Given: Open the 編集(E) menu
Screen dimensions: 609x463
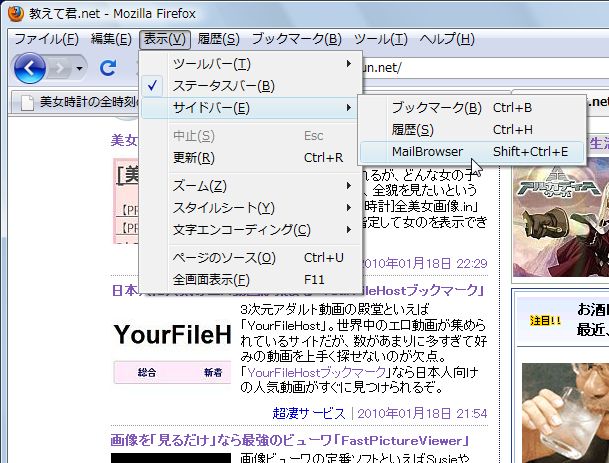Looking at the screenshot, I should pos(111,39).
